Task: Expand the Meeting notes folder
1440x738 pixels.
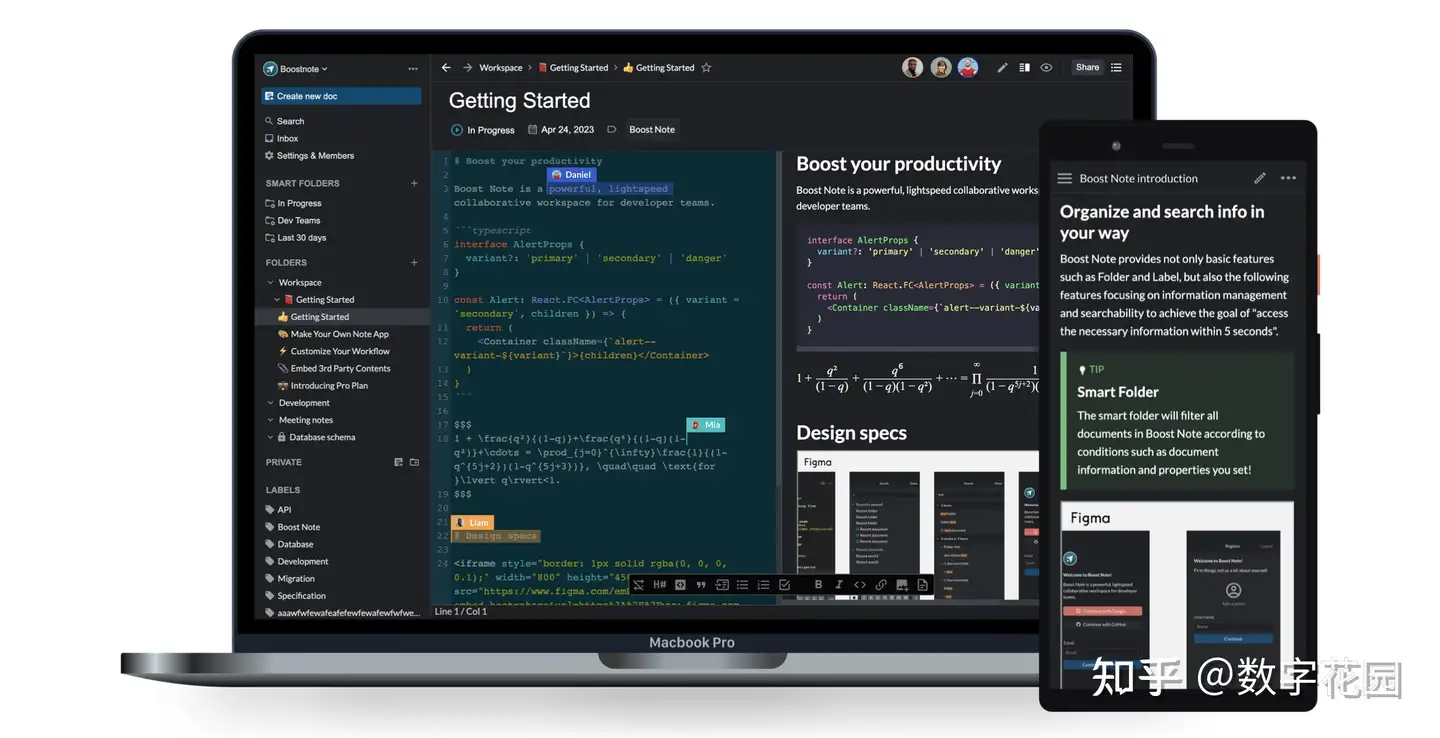Action: (270, 420)
